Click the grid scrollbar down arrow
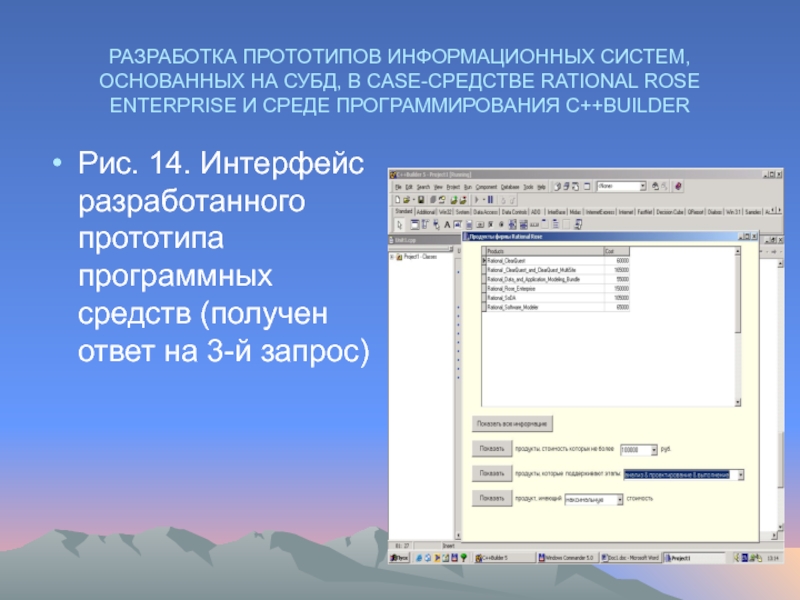 tap(738, 403)
